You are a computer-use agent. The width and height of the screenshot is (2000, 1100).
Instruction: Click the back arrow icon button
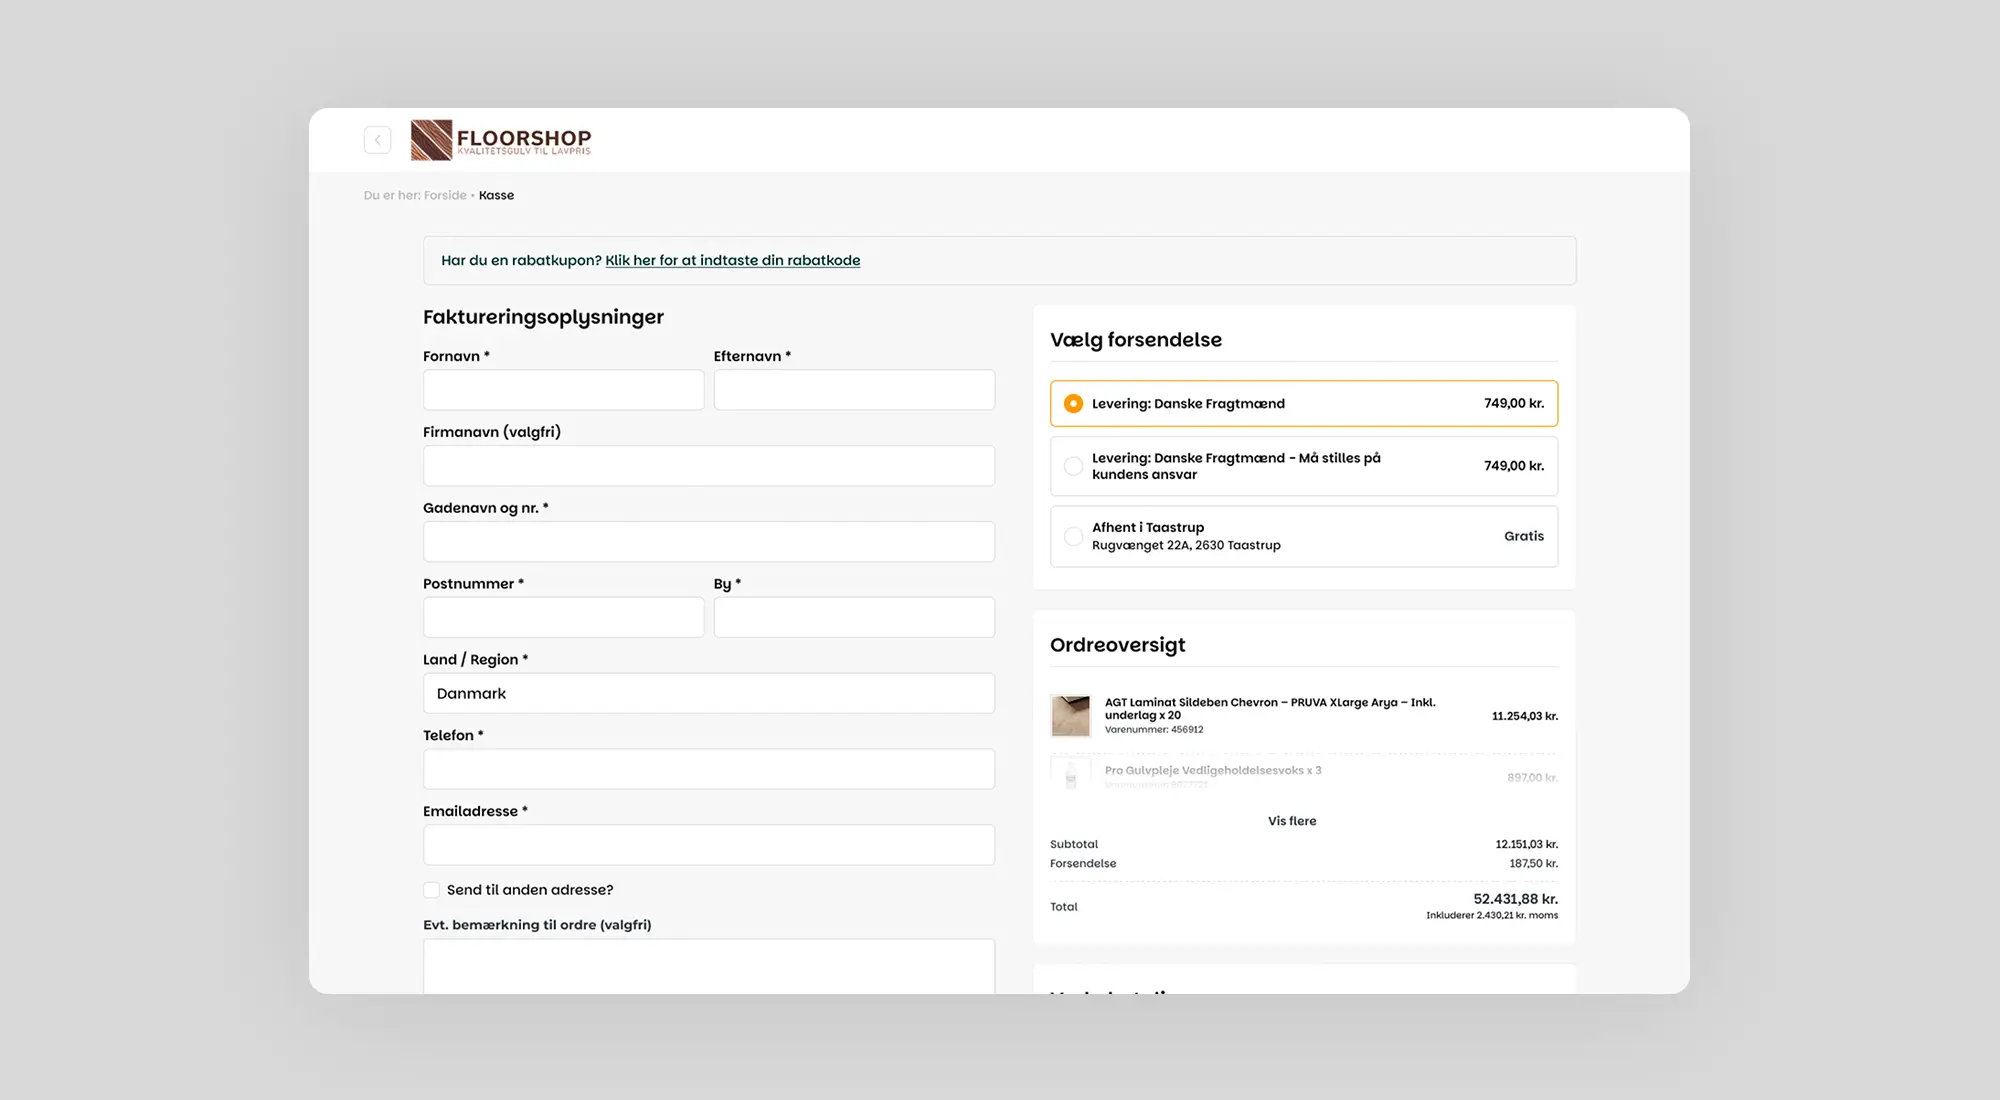point(377,140)
